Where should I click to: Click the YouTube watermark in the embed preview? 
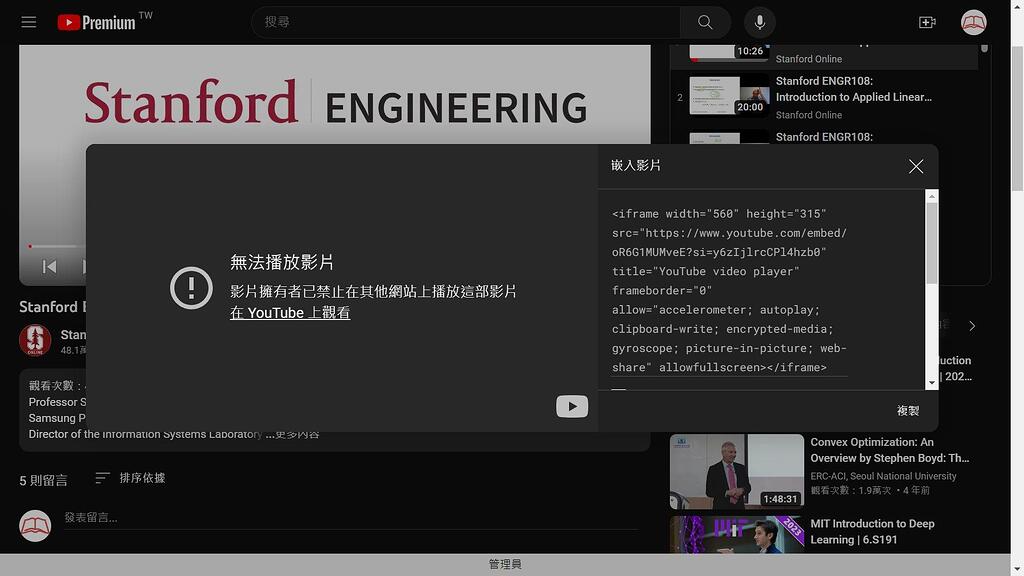(571, 406)
